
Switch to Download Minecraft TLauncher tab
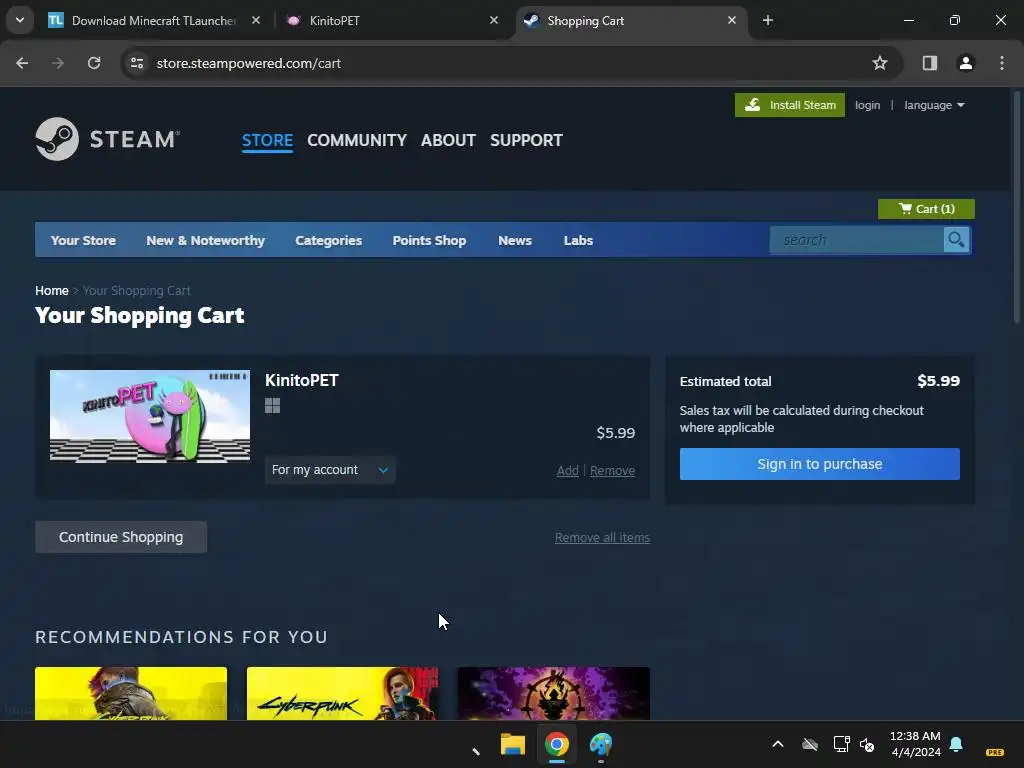(153, 20)
